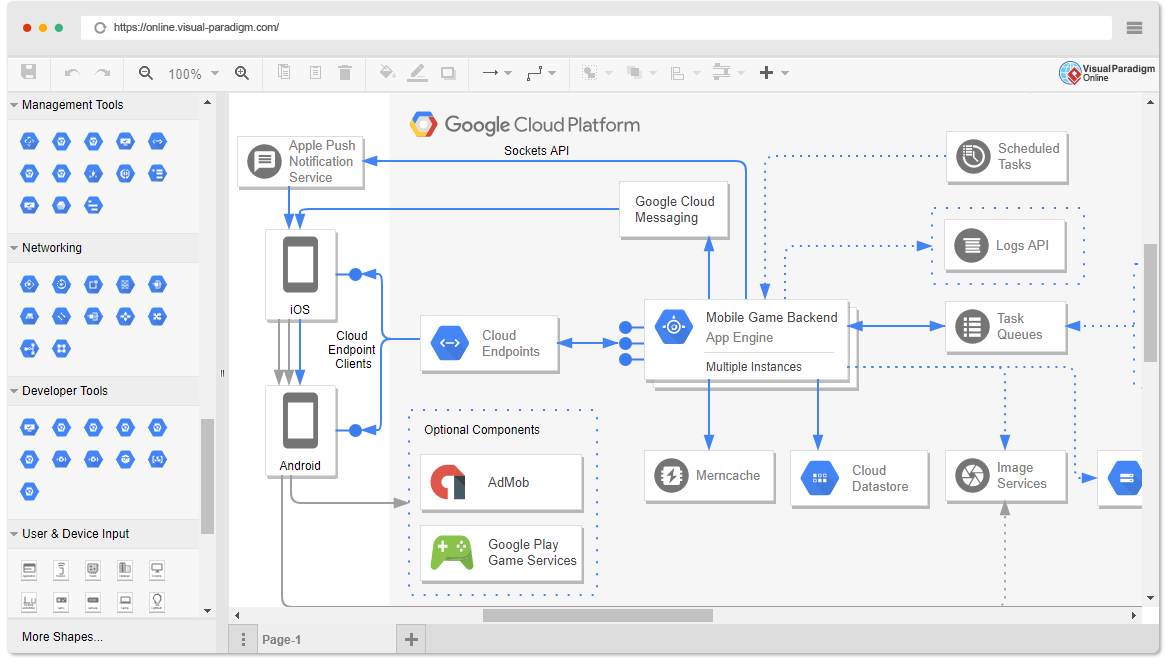The height and width of the screenshot is (665, 1170).
Task: Click the Visual Paradigm Online logo
Action: (1106, 72)
